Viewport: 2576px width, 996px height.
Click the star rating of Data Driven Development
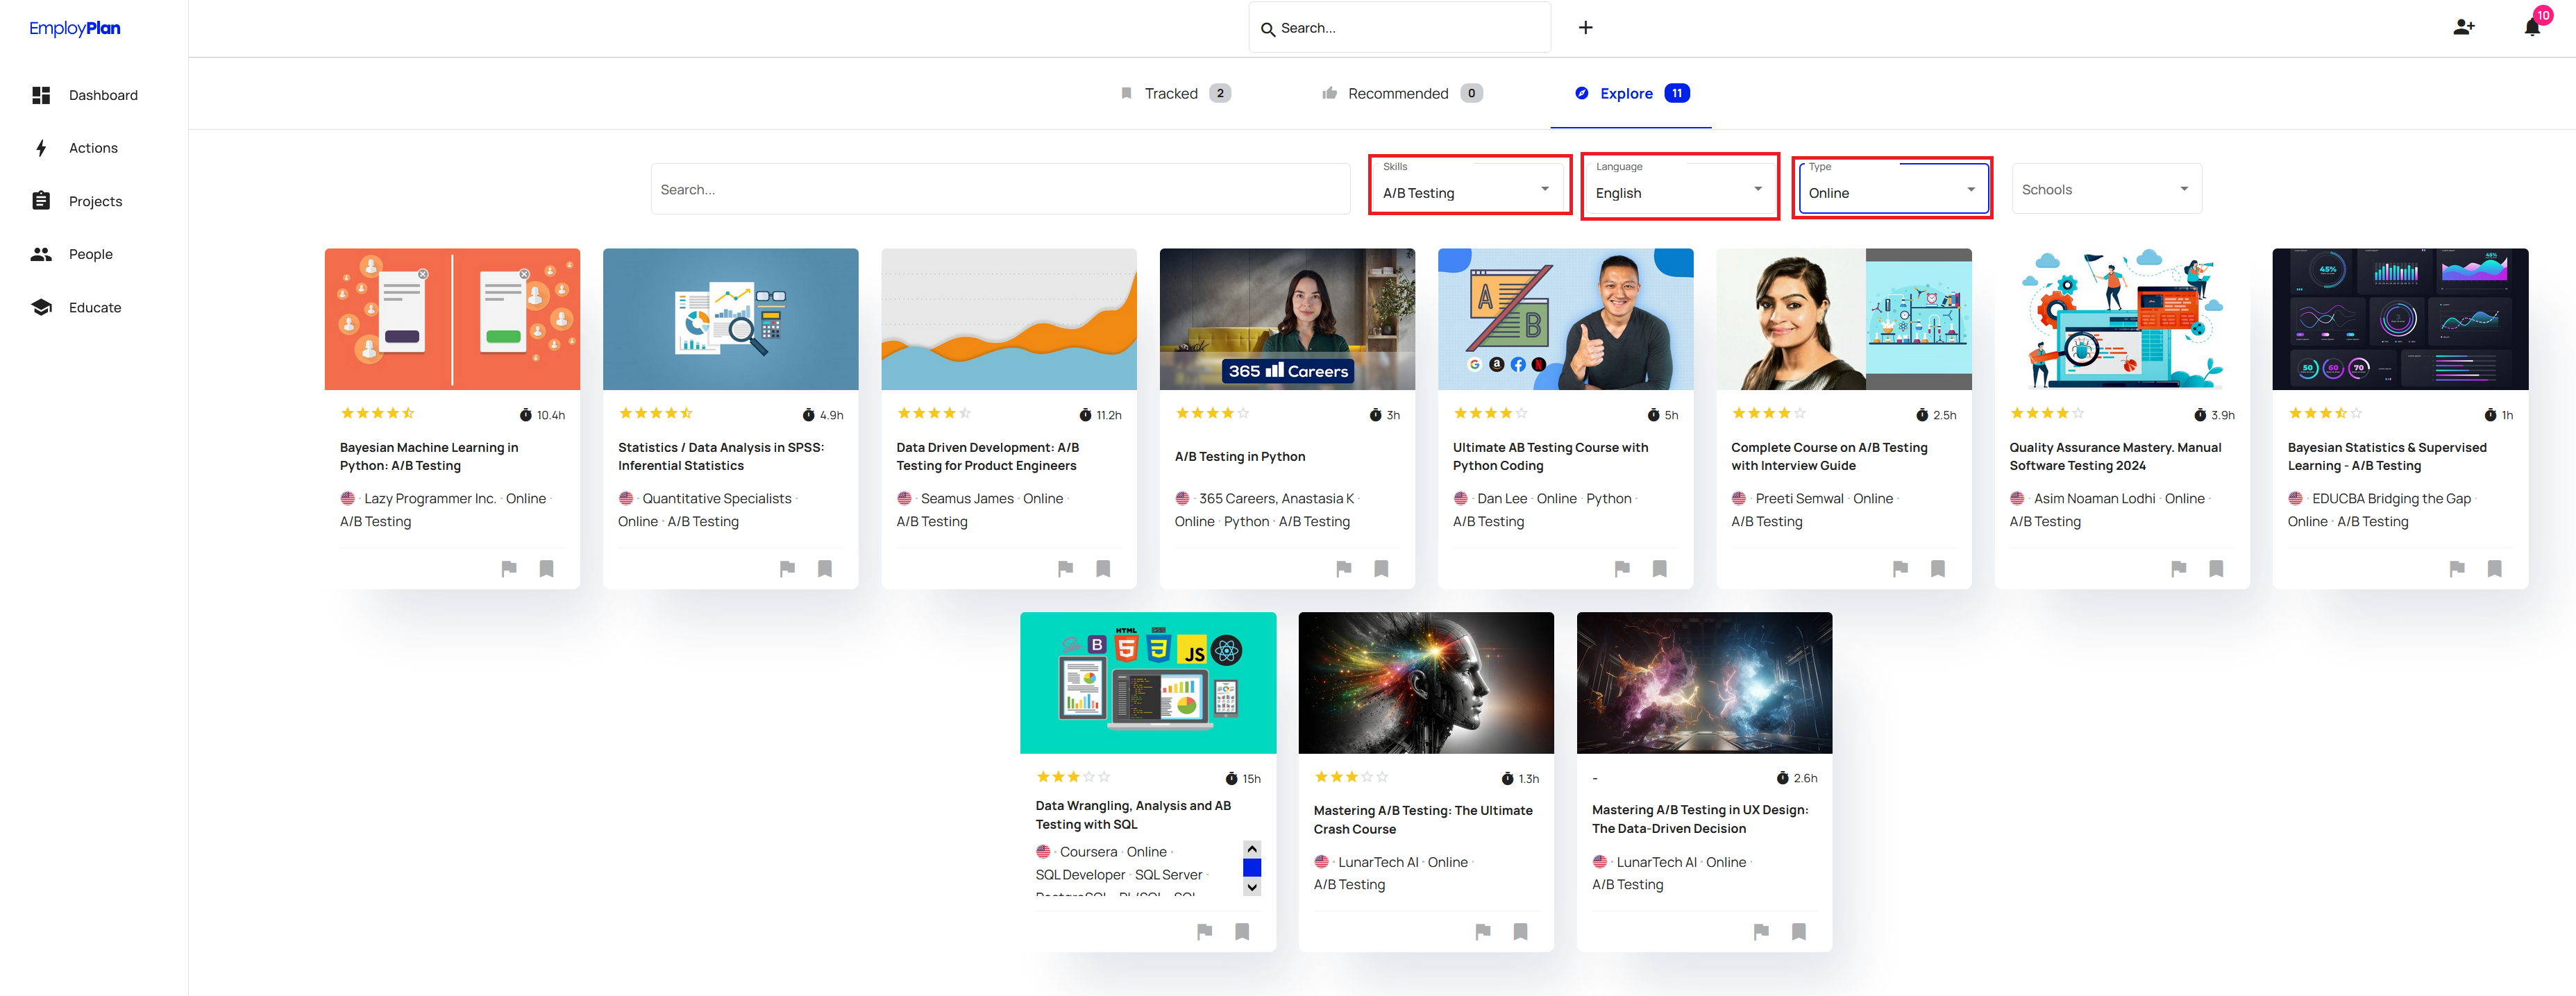934,413
